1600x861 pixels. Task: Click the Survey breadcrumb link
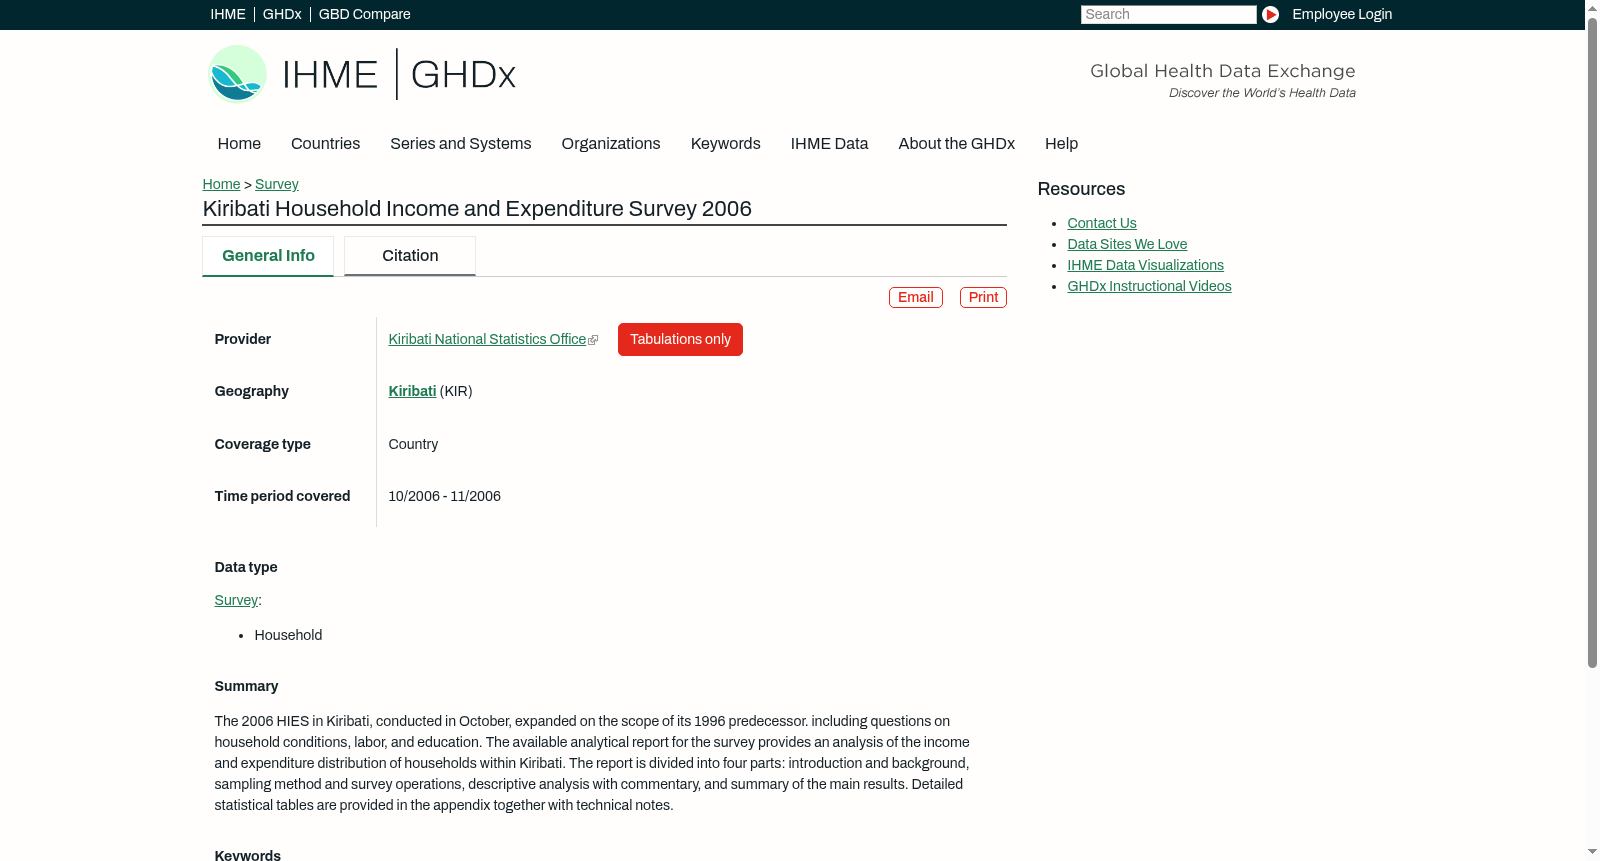coord(277,184)
